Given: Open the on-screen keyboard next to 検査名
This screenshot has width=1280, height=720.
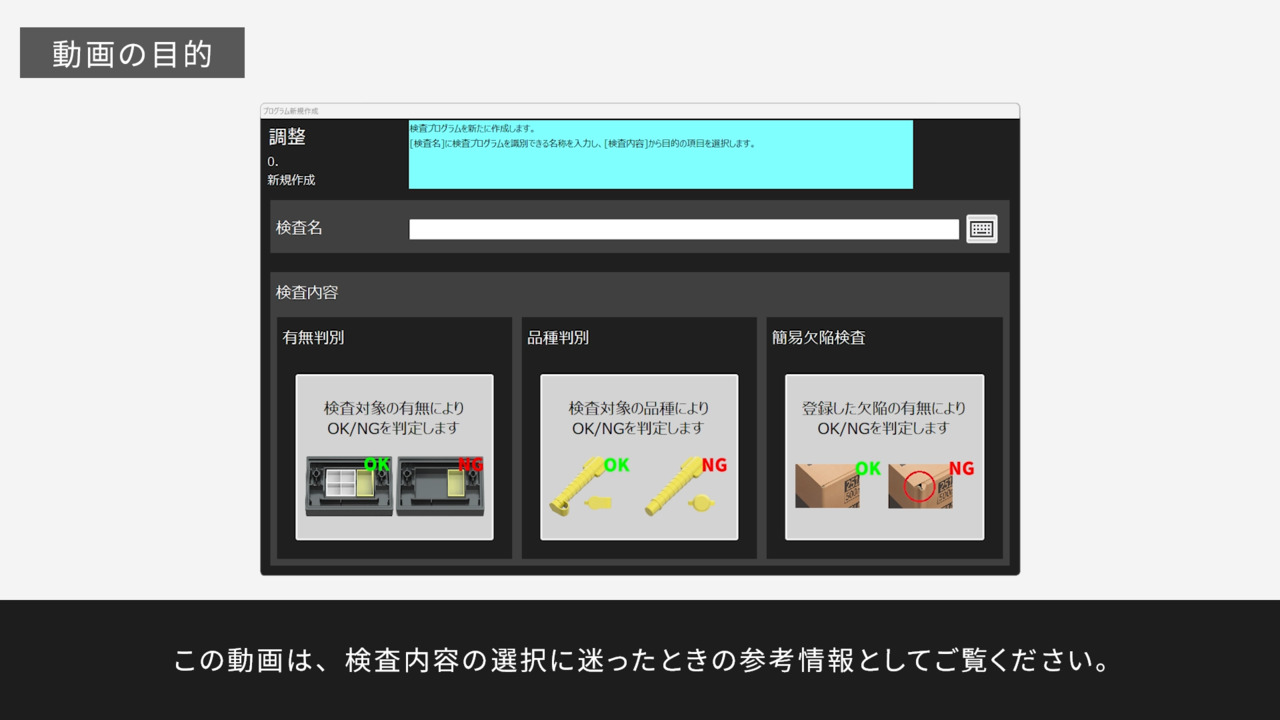Looking at the screenshot, I should [981, 229].
